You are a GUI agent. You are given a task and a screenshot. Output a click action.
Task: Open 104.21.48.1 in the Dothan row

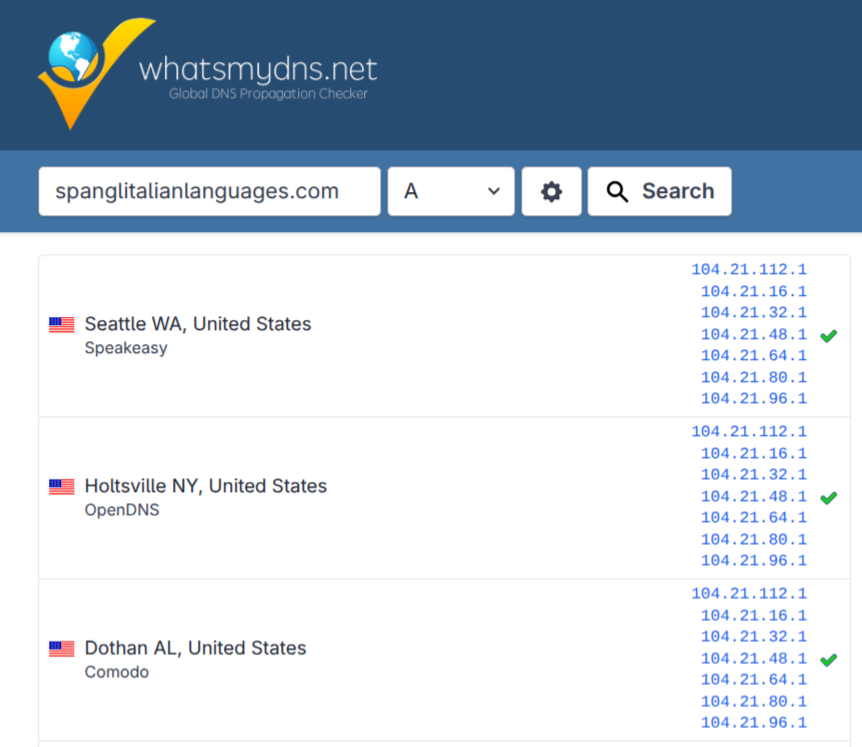pos(754,659)
